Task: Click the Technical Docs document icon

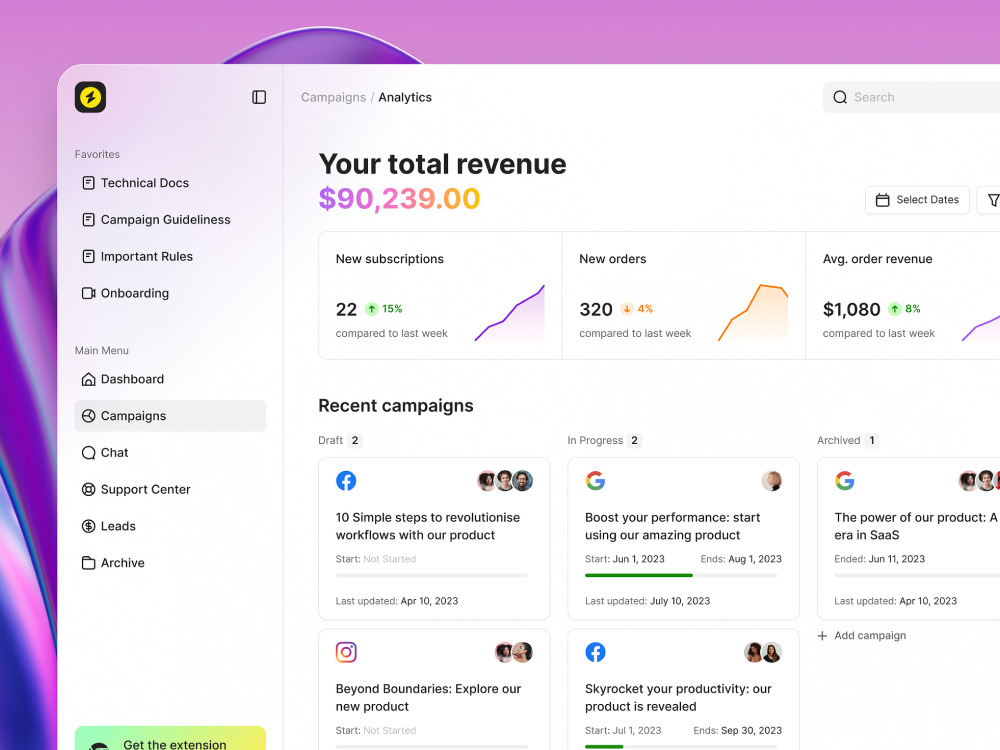Action: pos(89,183)
